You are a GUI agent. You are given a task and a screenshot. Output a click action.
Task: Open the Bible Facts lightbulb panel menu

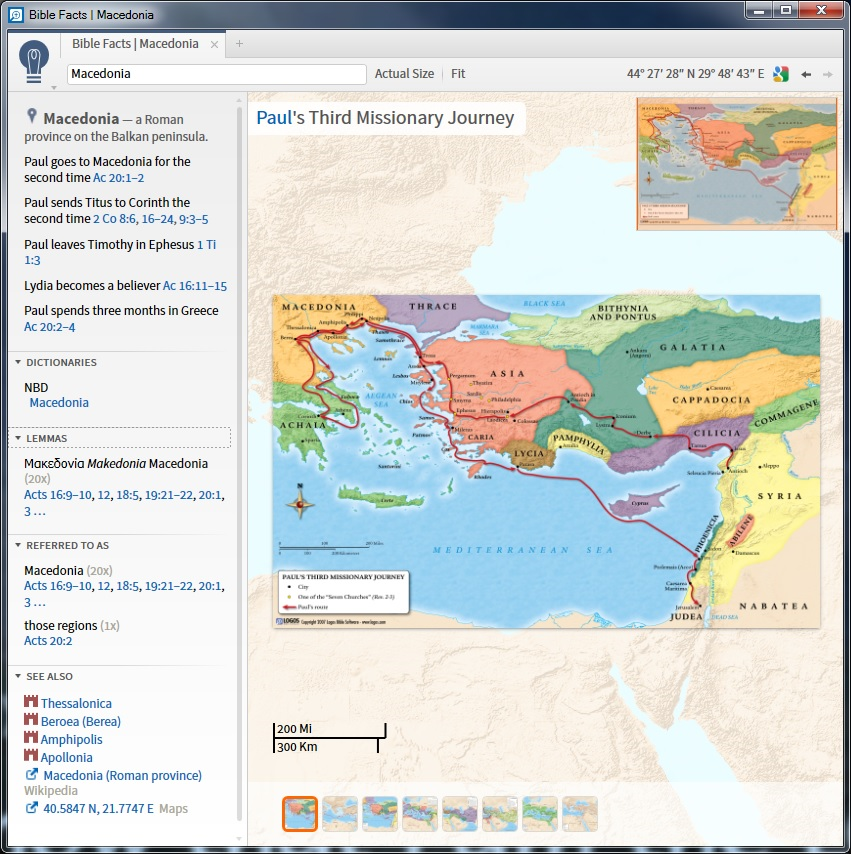pyautogui.click(x=34, y=62)
